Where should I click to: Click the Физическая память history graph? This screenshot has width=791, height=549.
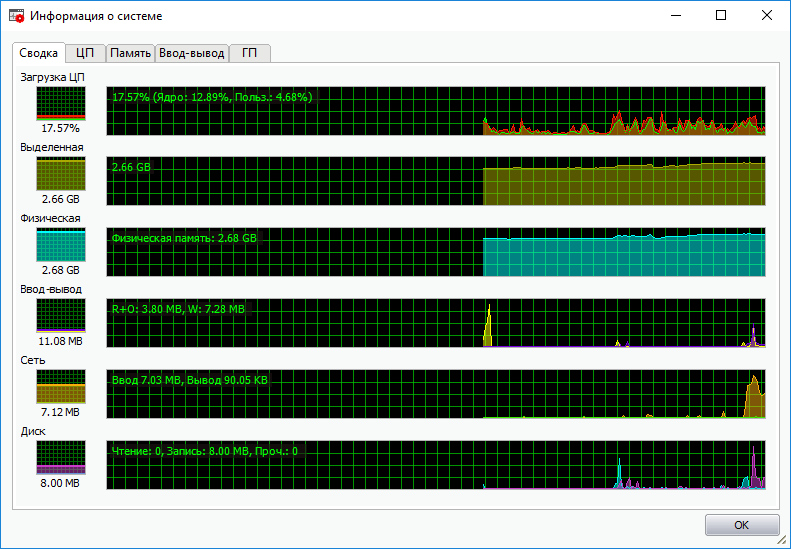click(x=436, y=252)
